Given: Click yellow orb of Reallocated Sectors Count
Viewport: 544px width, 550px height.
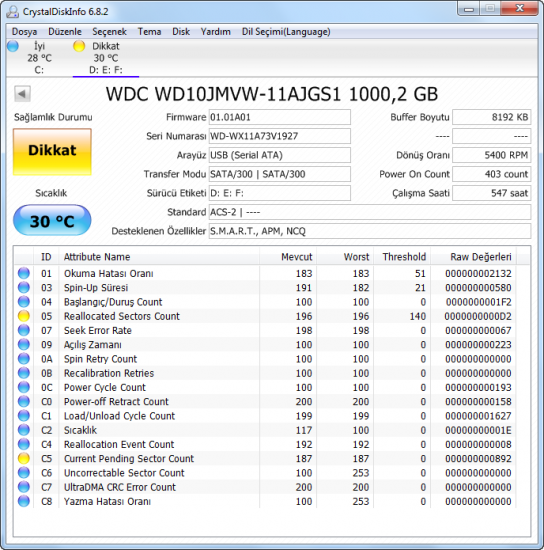Looking at the screenshot, I should (24, 316).
